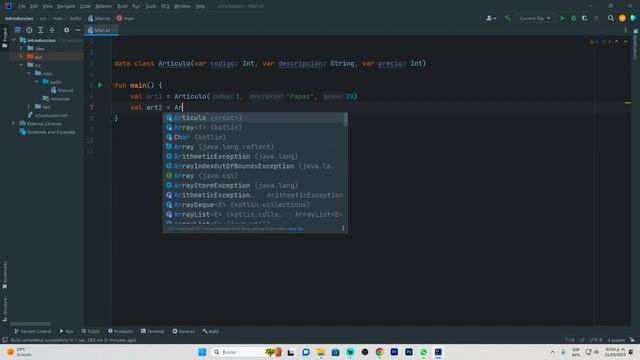This screenshot has width=640, height=360.
Task: Open the Run tool window button
Action: tap(67, 331)
